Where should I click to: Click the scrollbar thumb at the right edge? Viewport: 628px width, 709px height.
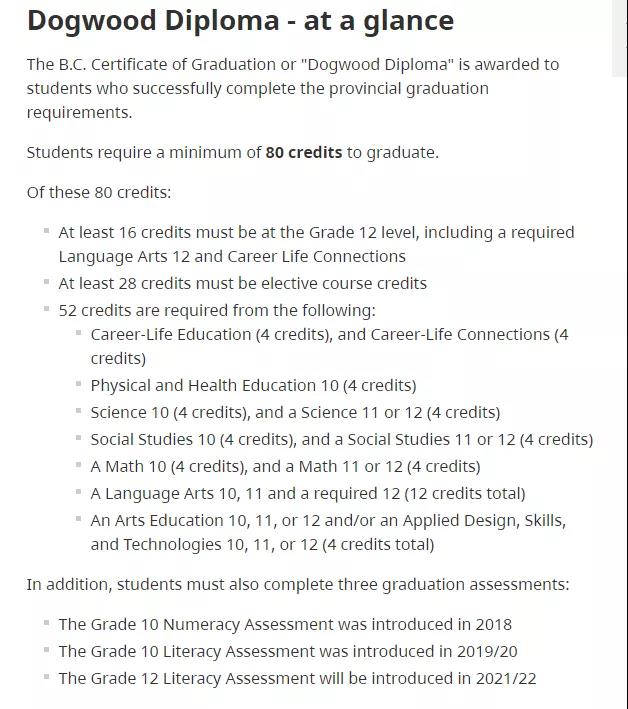pos(619,38)
